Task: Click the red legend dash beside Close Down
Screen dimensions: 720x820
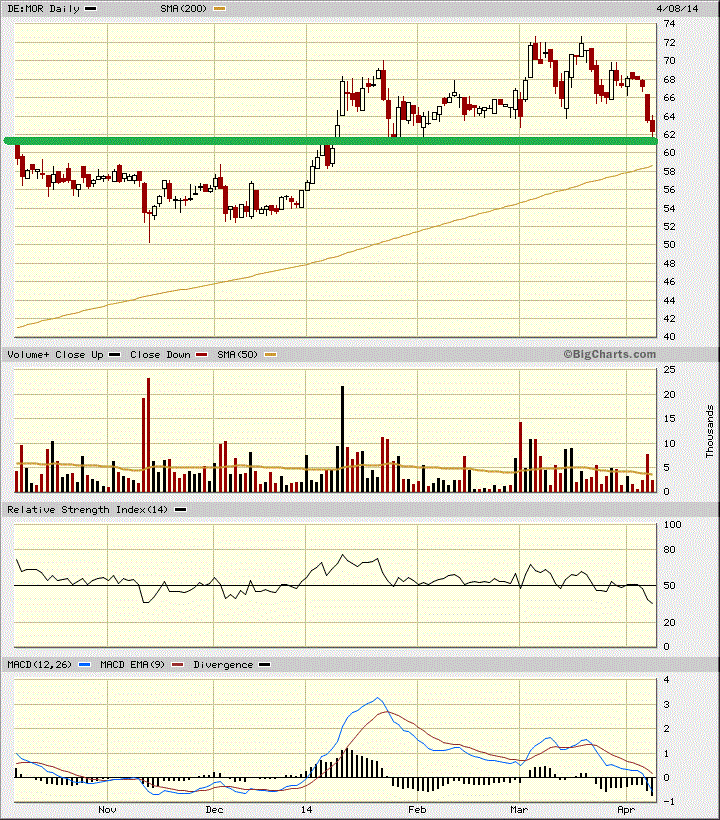Action: click(202, 355)
